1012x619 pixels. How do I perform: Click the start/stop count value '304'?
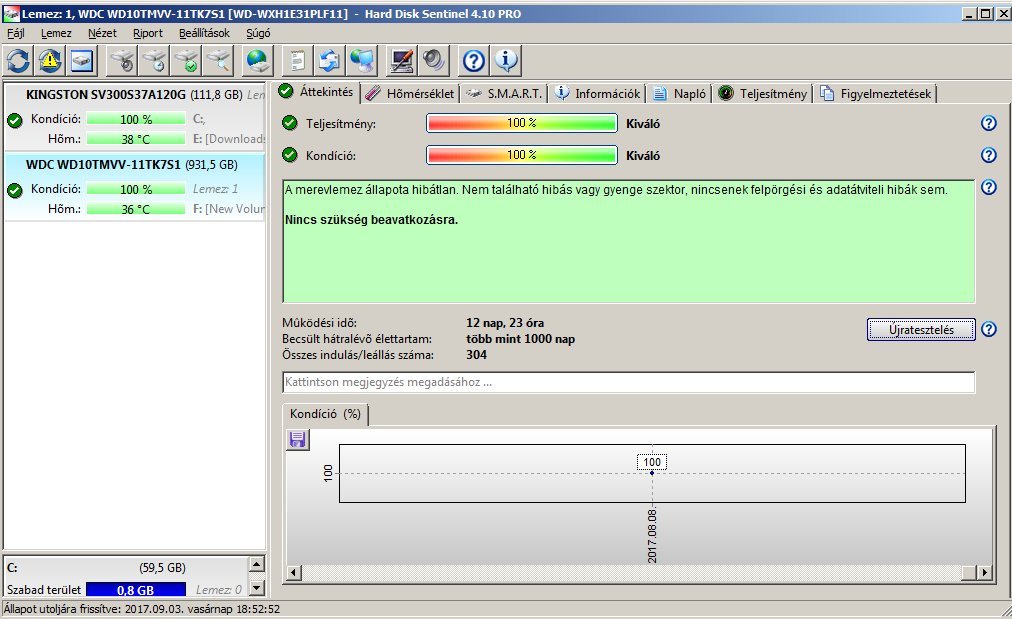pos(476,354)
